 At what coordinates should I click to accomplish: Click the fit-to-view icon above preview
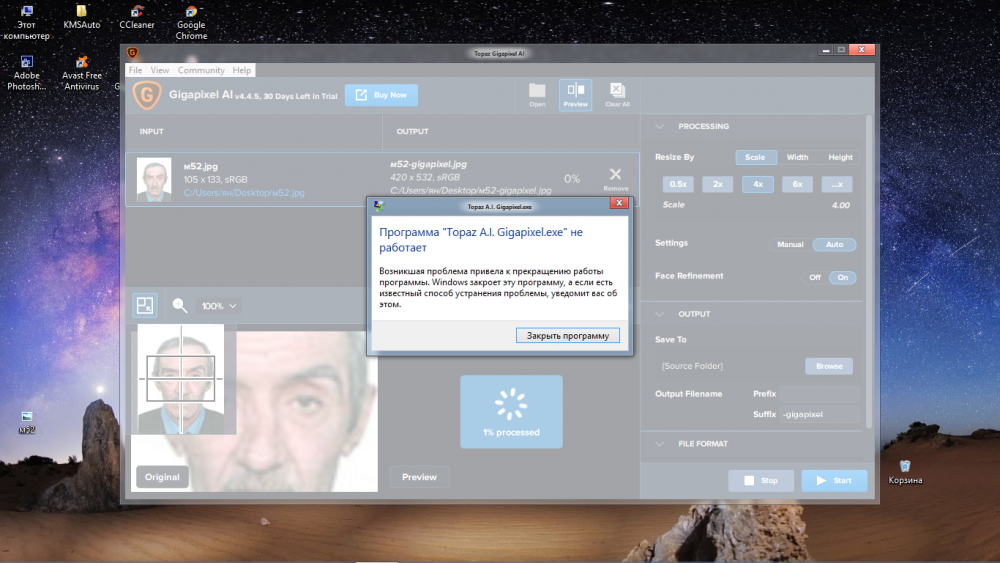tap(145, 306)
